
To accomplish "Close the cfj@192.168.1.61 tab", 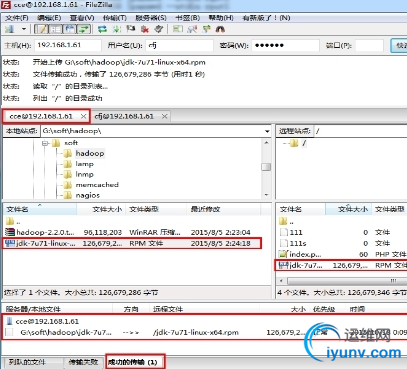I will coord(164,116).
